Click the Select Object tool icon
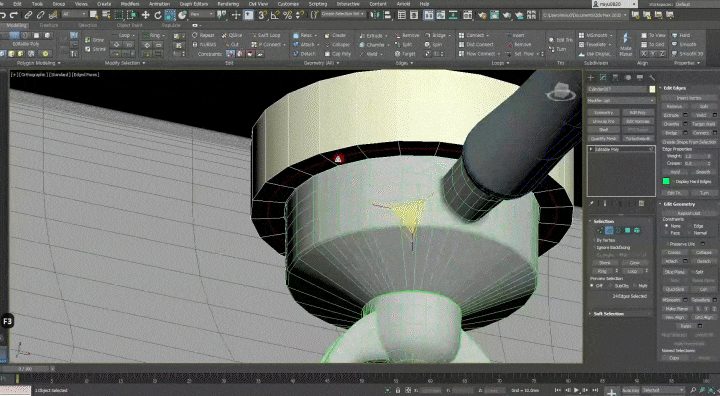Image resolution: width=720 pixels, height=396 pixels. pyautogui.click(x=94, y=15)
